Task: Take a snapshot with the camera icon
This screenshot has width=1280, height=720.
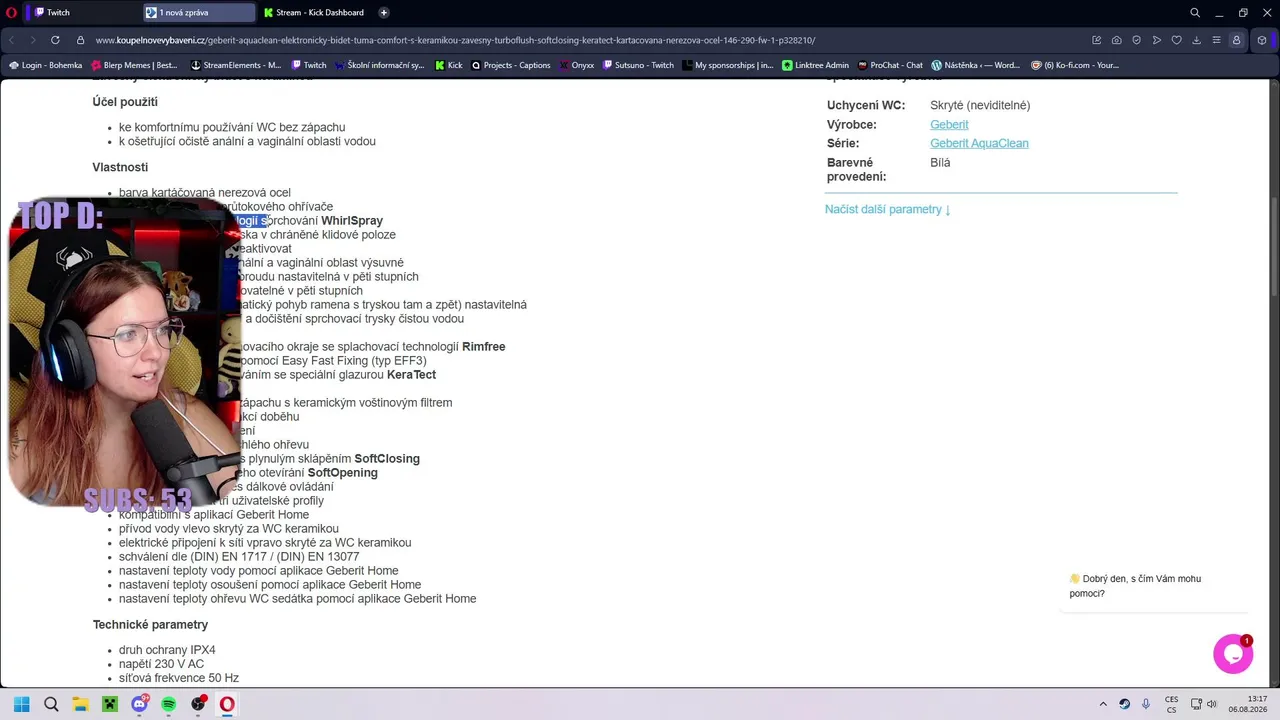Action: pos(1117,40)
